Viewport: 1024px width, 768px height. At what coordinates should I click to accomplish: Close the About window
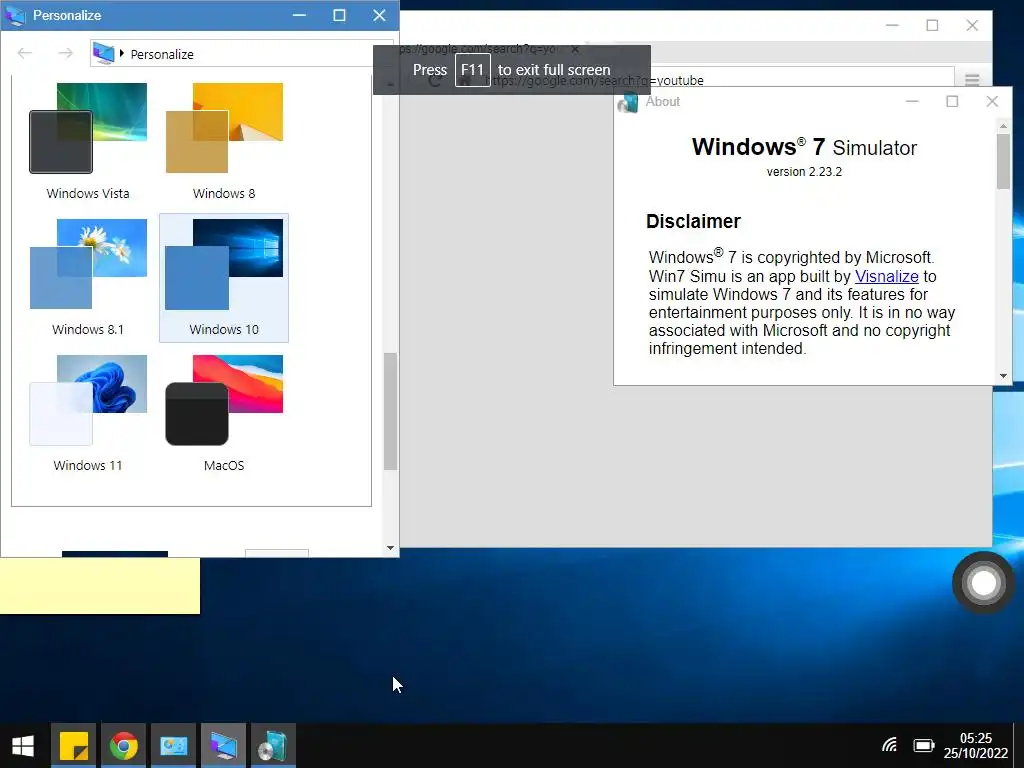coord(992,101)
